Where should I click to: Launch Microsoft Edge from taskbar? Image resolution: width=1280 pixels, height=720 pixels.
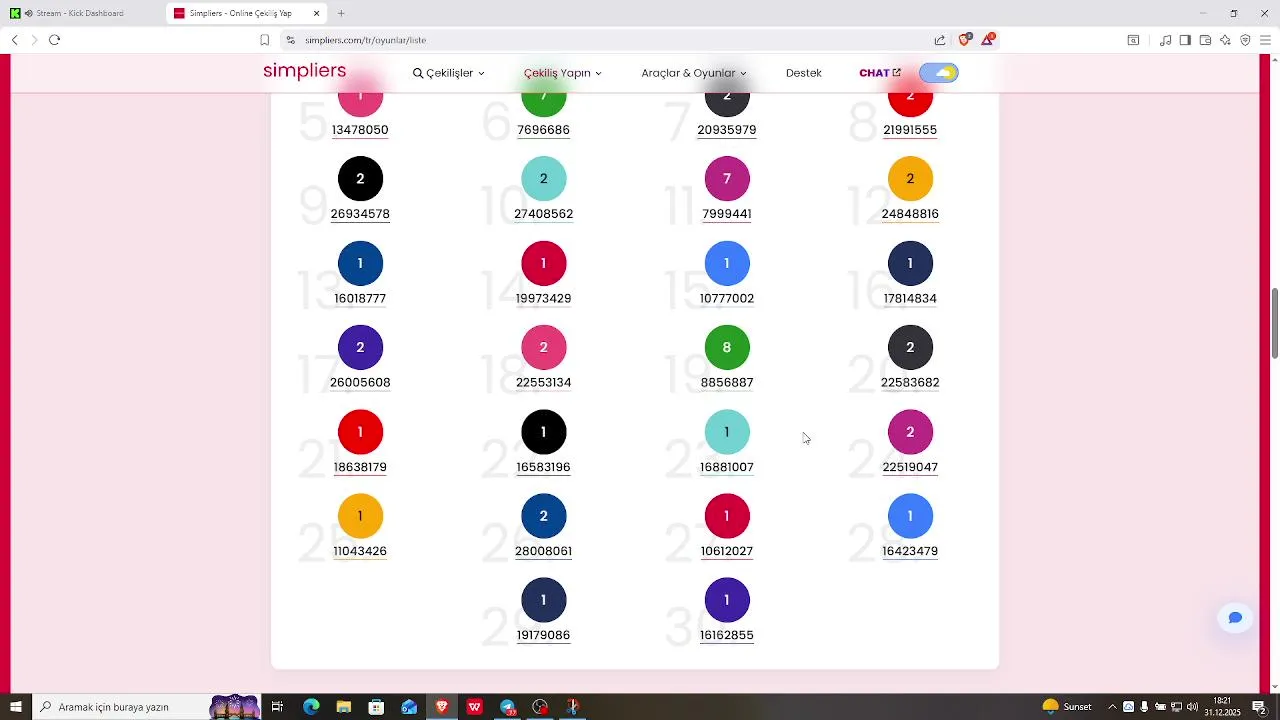311,707
